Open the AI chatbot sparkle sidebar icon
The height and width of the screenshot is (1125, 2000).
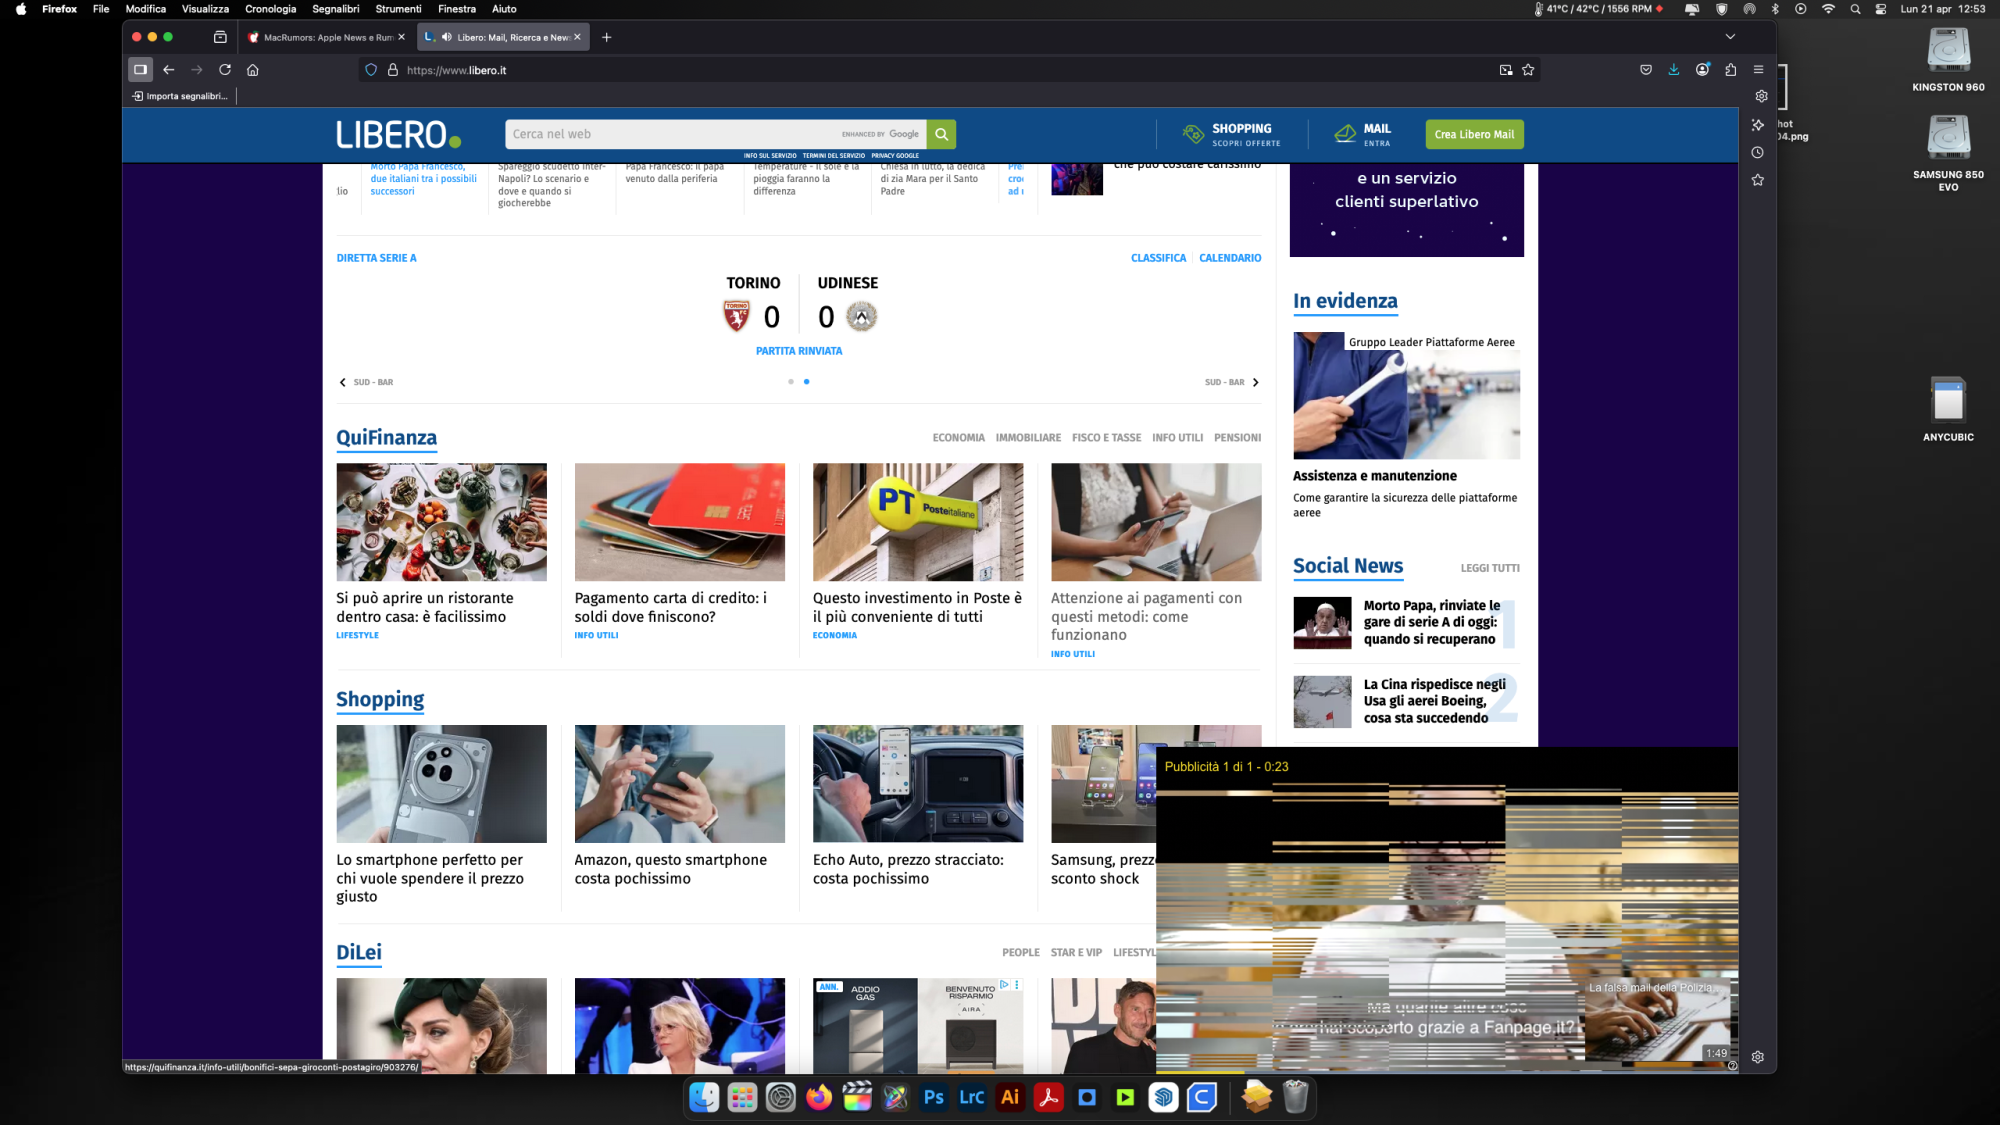[1758, 125]
